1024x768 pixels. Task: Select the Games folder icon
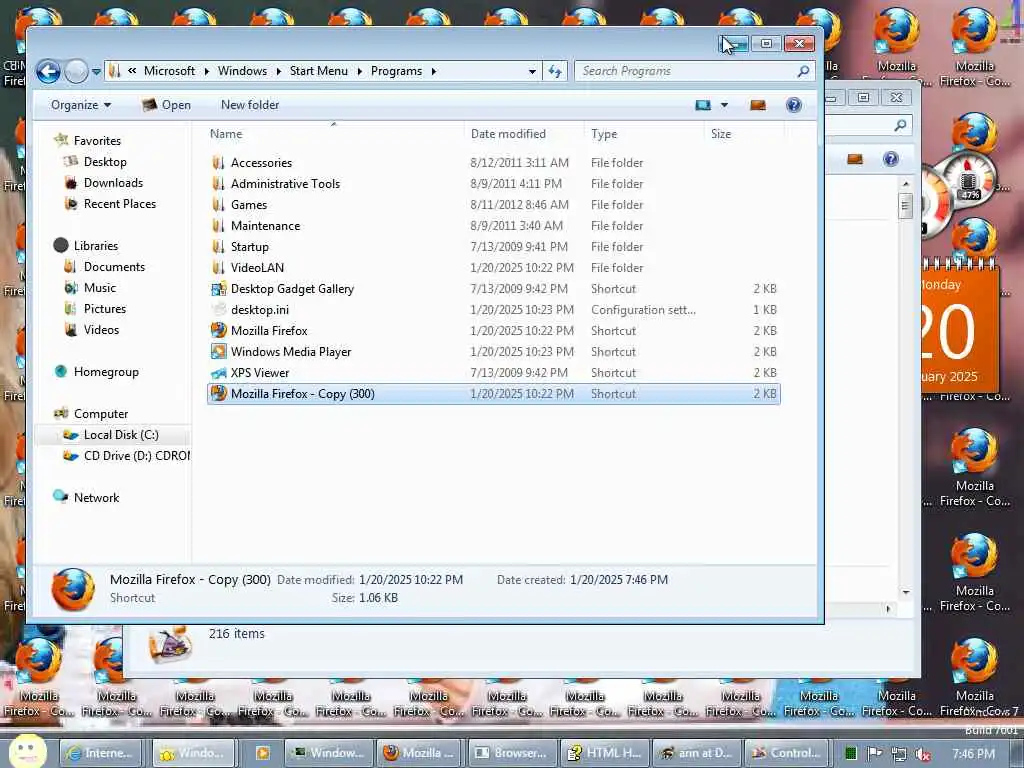pos(219,204)
